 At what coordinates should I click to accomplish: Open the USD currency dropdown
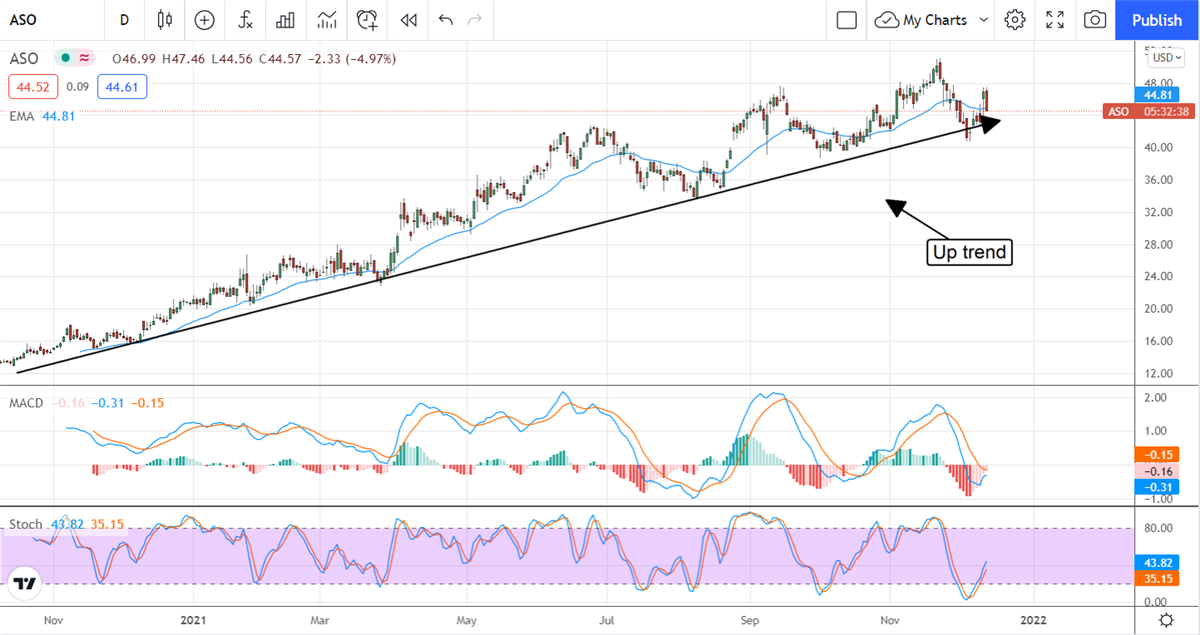click(1162, 58)
